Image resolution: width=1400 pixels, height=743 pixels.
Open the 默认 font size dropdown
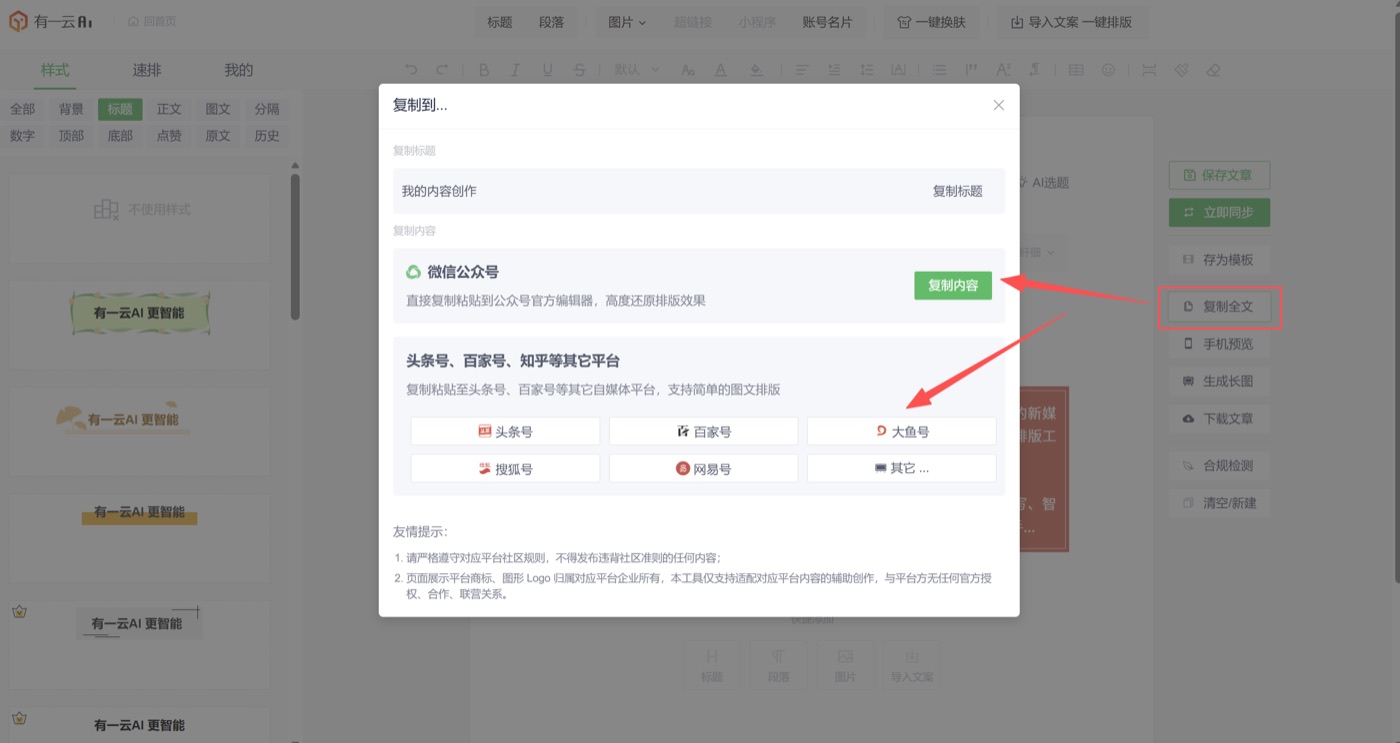coord(637,70)
